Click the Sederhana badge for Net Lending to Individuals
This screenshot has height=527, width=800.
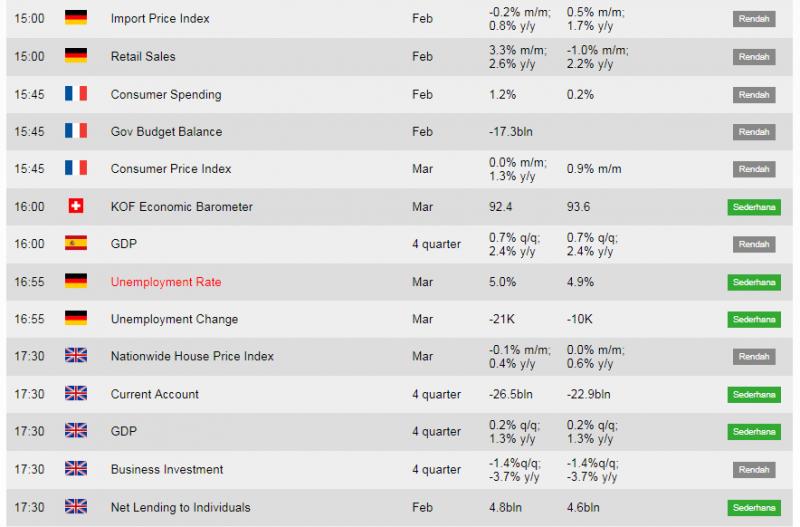[754, 508]
